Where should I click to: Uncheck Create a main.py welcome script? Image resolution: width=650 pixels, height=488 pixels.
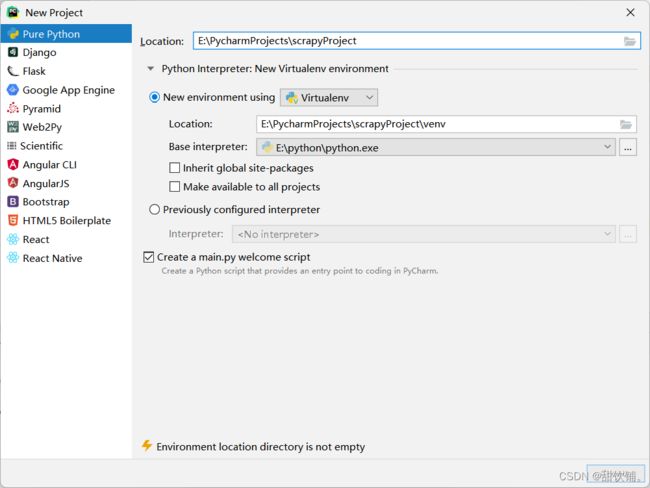tap(148, 257)
